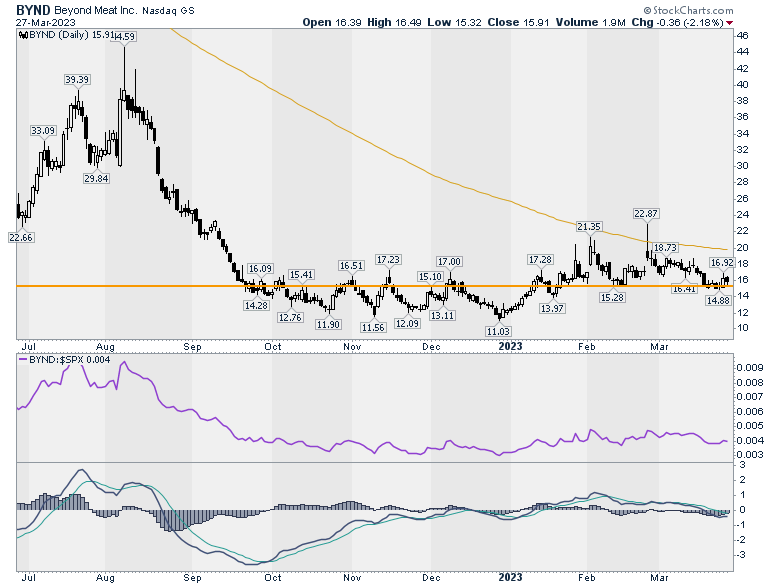The height and width of the screenshot is (586, 780).
Task: Click the Volume 1.9M value
Action: point(590,22)
